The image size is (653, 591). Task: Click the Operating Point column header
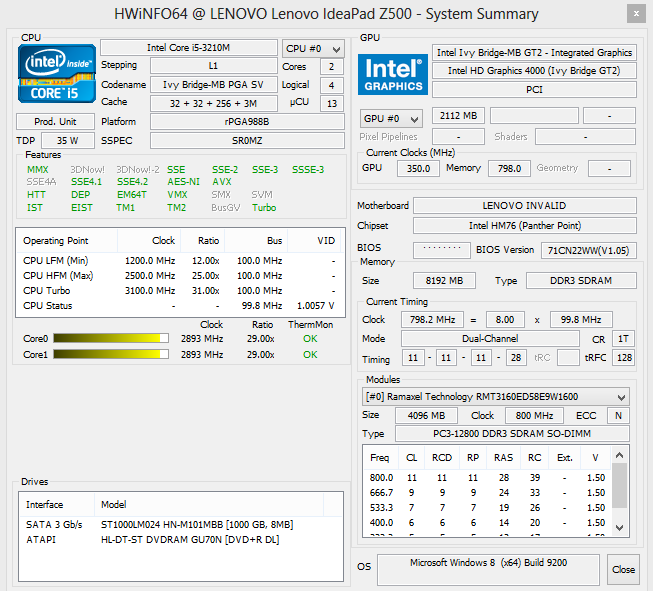(x=56, y=241)
